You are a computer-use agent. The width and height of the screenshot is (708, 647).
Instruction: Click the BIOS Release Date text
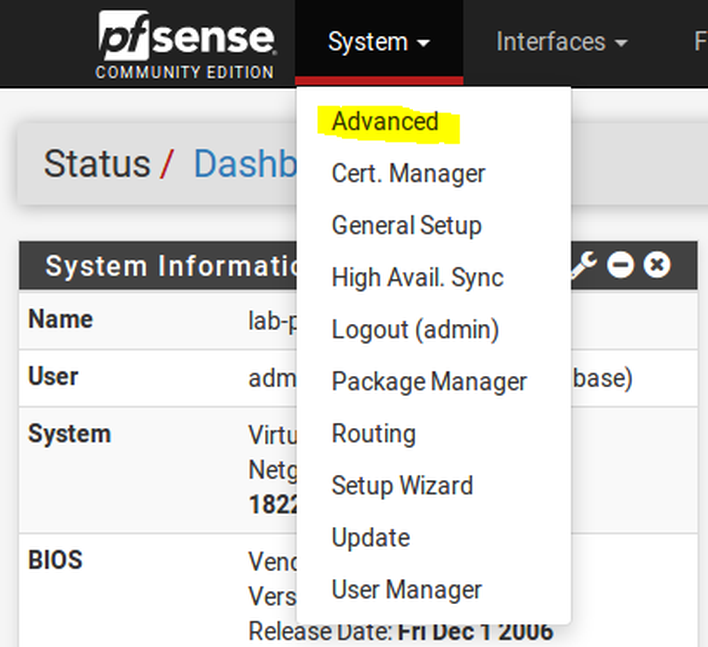click(x=401, y=631)
